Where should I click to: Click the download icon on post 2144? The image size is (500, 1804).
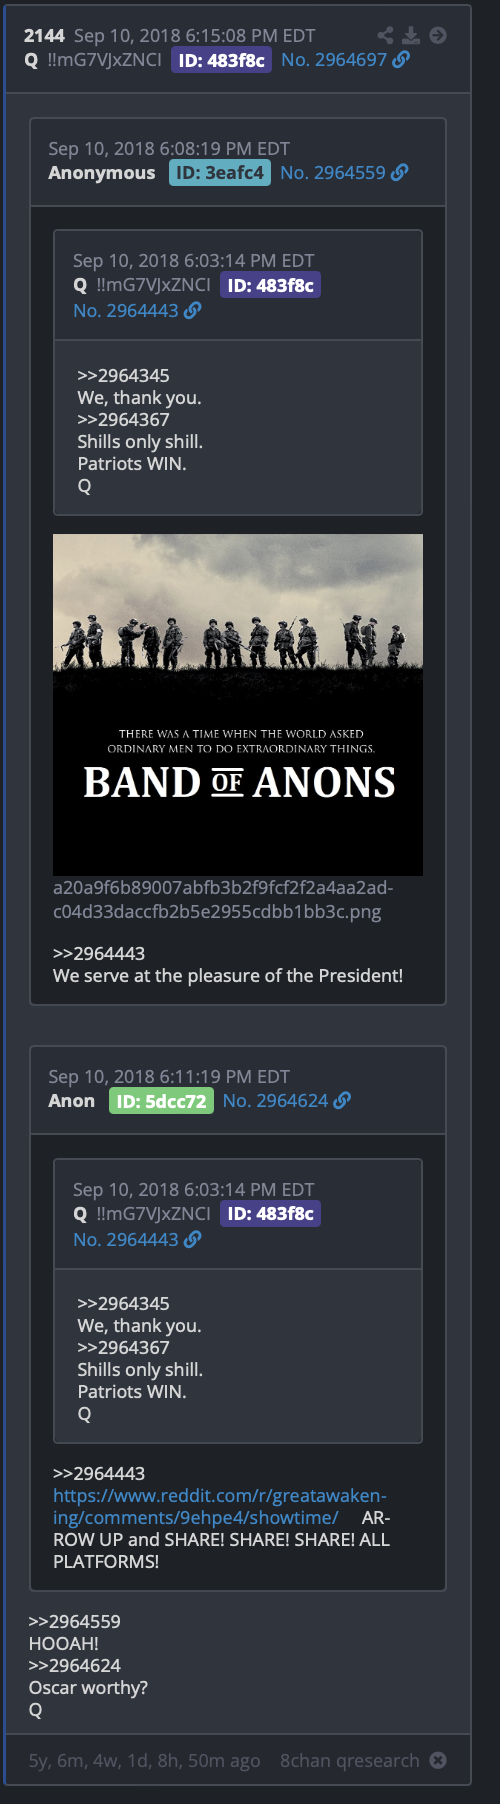(x=411, y=36)
